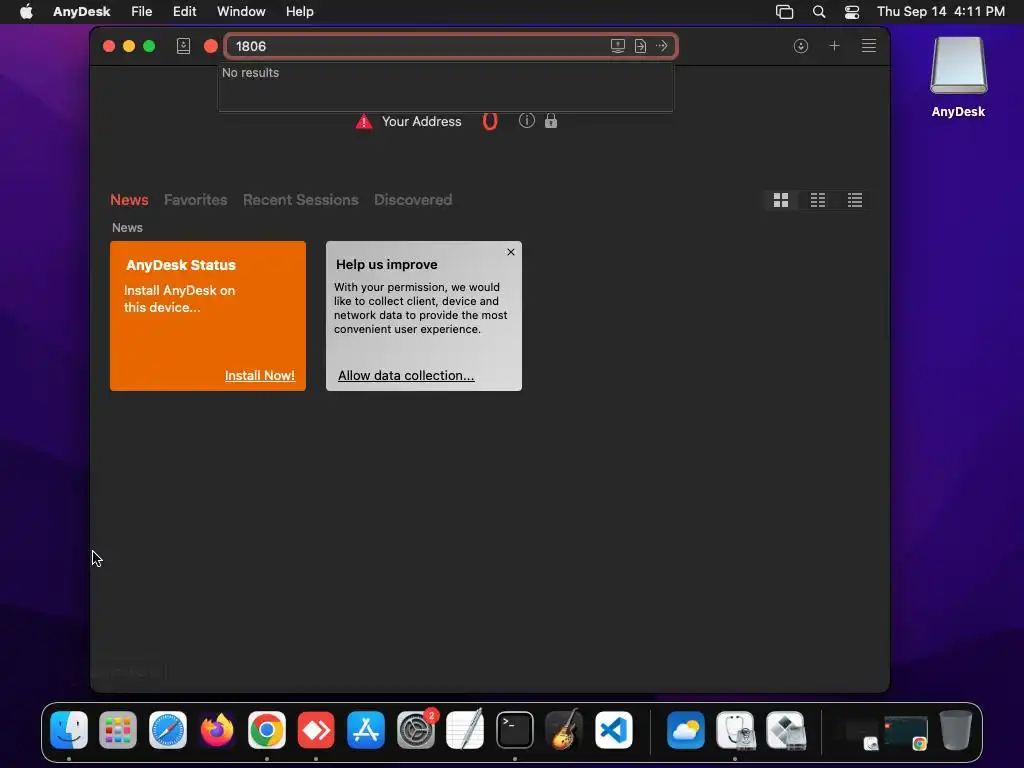Dismiss the Help us improve card

click(x=511, y=252)
